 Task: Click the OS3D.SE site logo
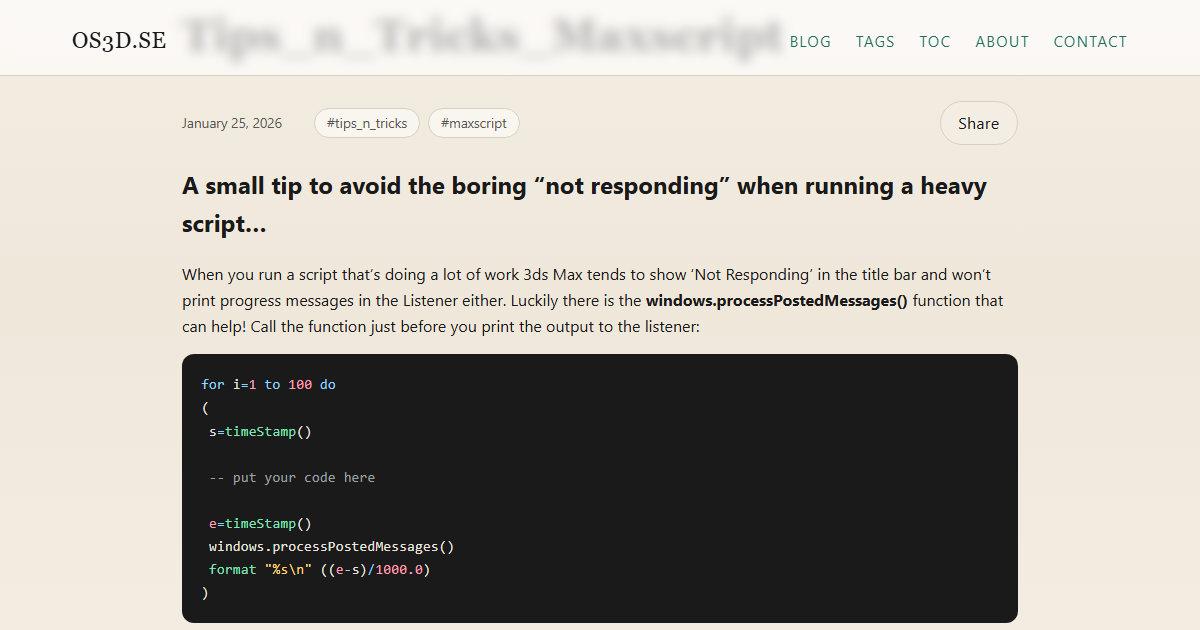pos(118,41)
